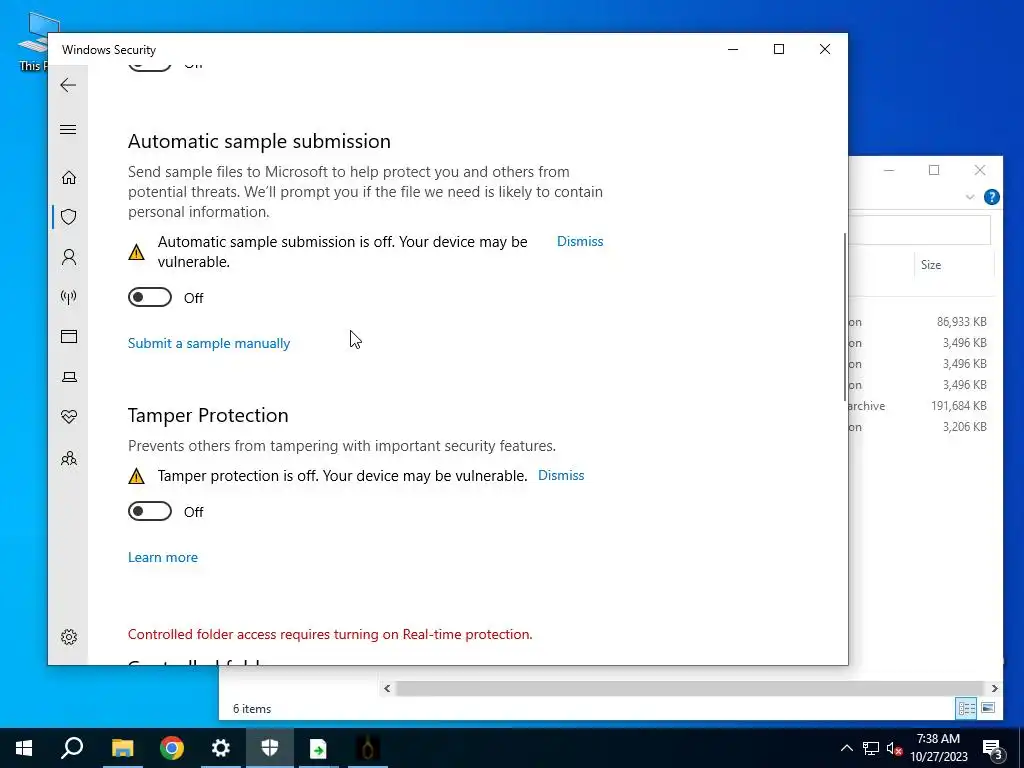
Task: Click the Controlled folder access red notice
Action: click(330, 634)
